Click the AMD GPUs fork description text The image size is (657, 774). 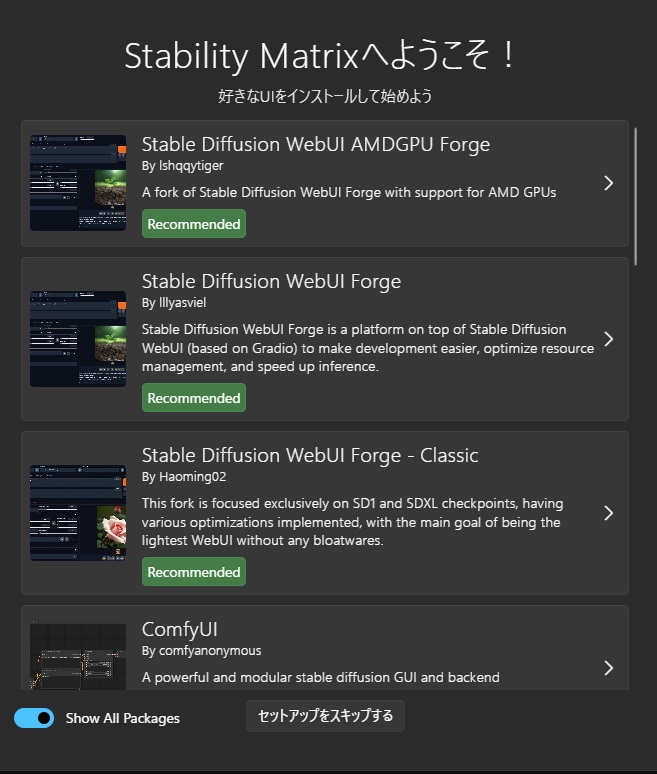point(349,192)
